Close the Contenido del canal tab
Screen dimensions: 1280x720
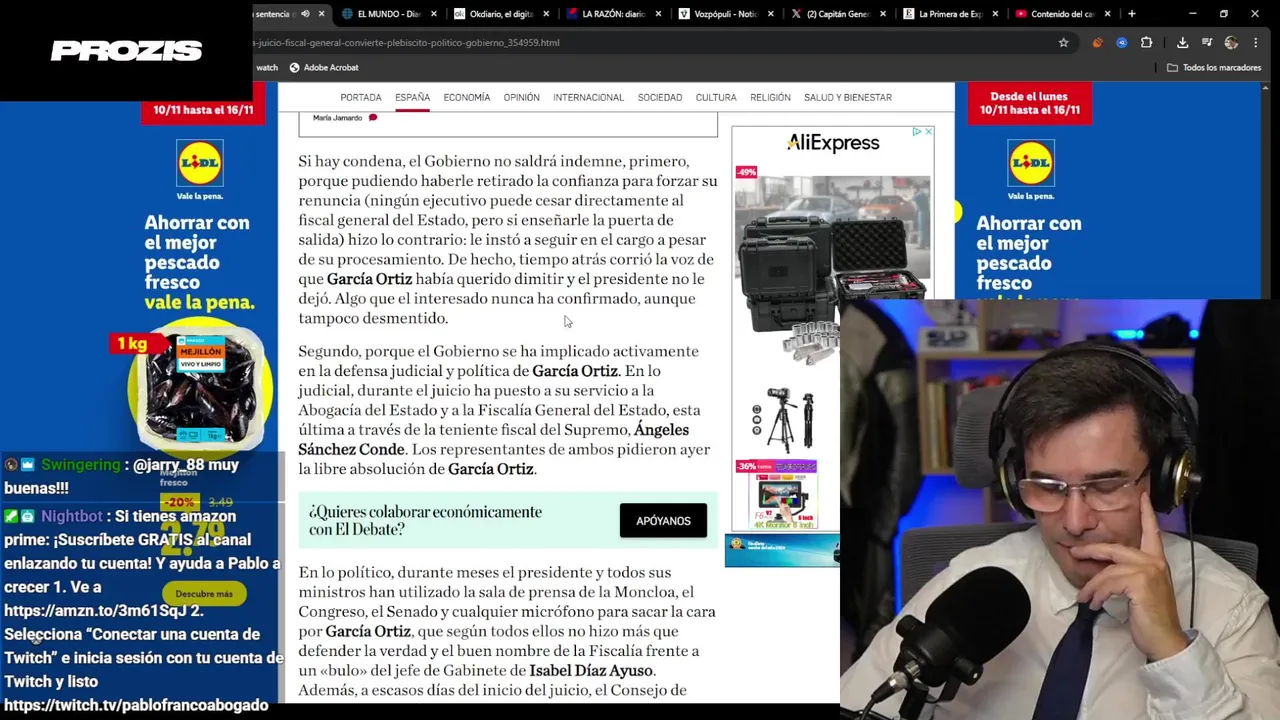click(1107, 14)
